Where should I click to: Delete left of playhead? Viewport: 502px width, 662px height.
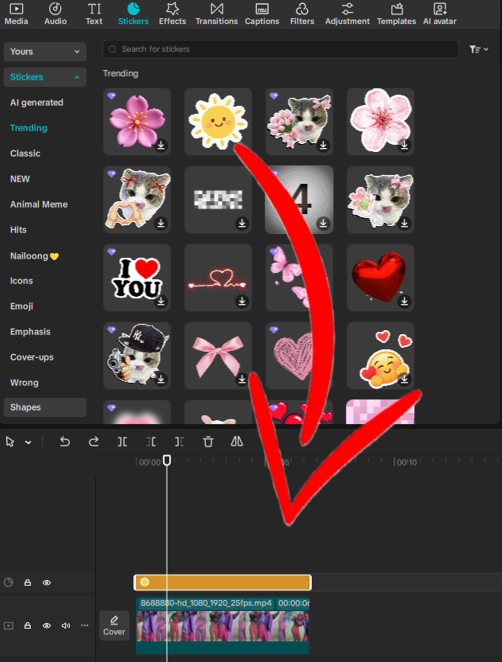click(151, 442)
